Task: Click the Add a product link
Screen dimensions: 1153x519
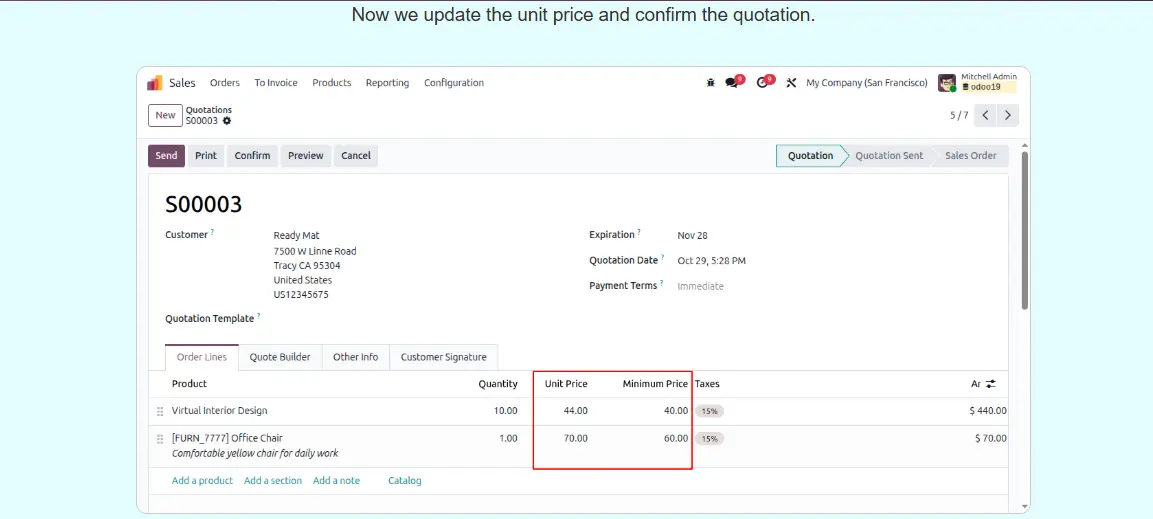Action: tap(202, 481)
